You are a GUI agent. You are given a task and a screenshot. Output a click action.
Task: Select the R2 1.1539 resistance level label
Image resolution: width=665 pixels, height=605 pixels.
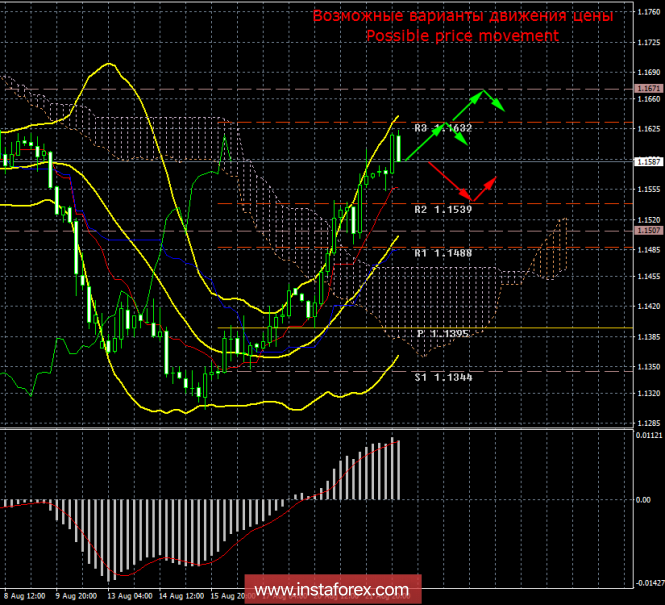pyautogui.click(x=445, y=209)
